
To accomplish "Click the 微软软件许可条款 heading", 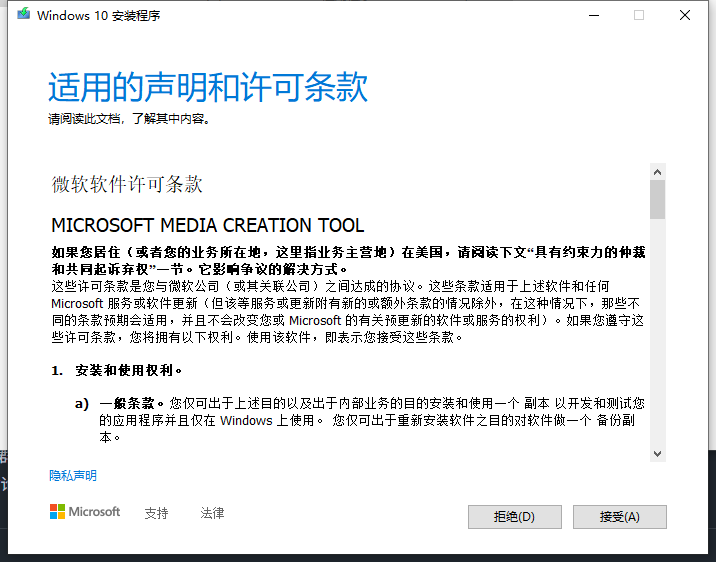I will (127, 184).
